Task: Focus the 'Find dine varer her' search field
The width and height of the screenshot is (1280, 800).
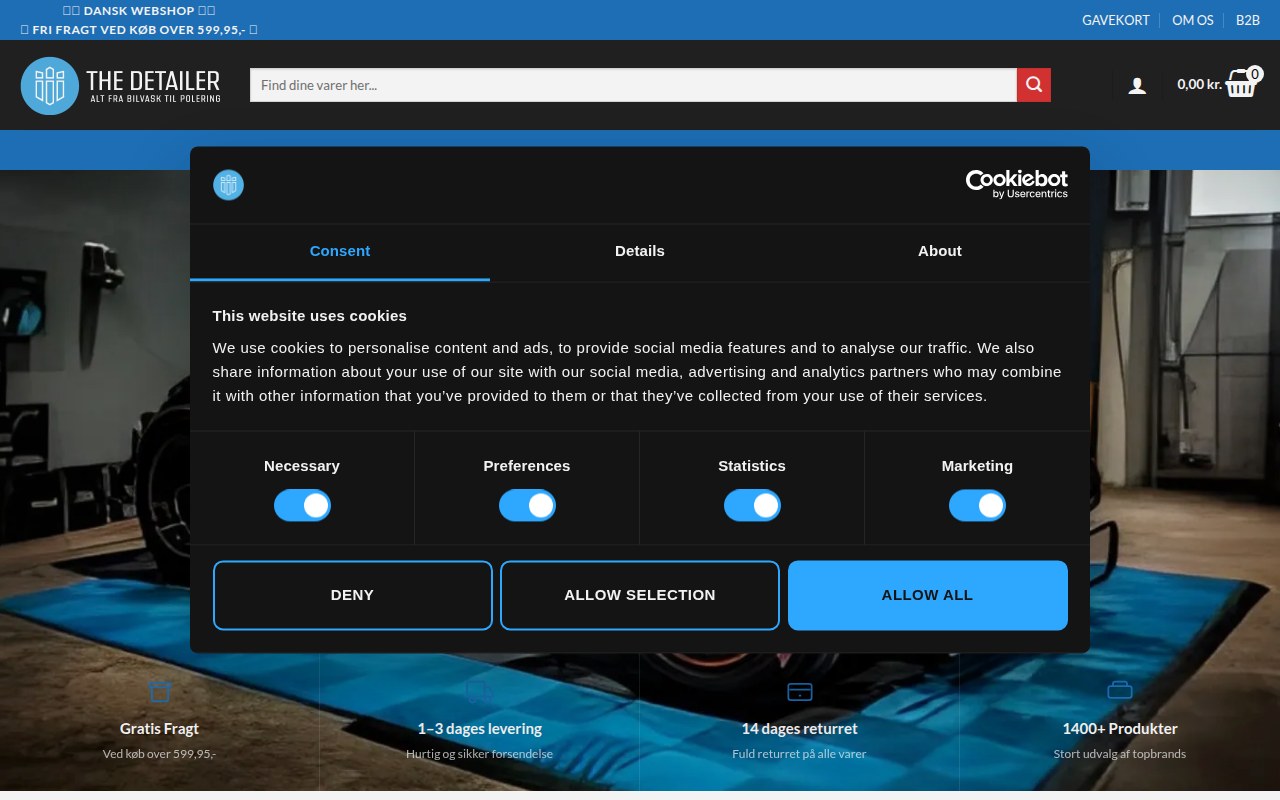Action: pos(633,85)
